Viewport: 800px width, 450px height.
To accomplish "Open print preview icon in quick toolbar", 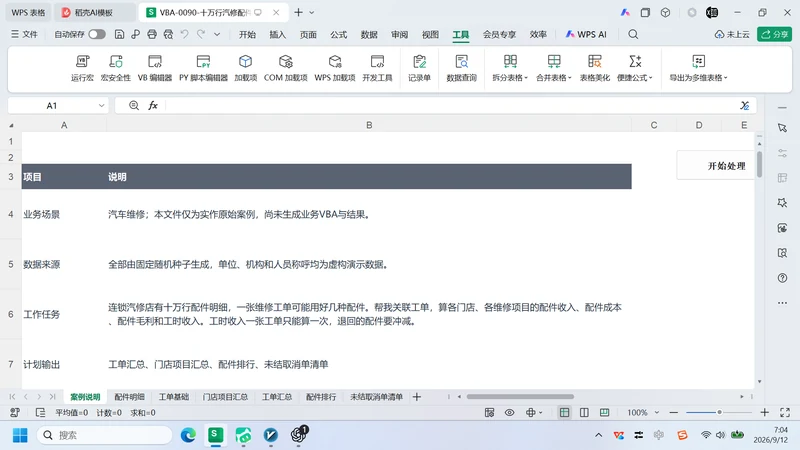I will (x=168, y=34).
